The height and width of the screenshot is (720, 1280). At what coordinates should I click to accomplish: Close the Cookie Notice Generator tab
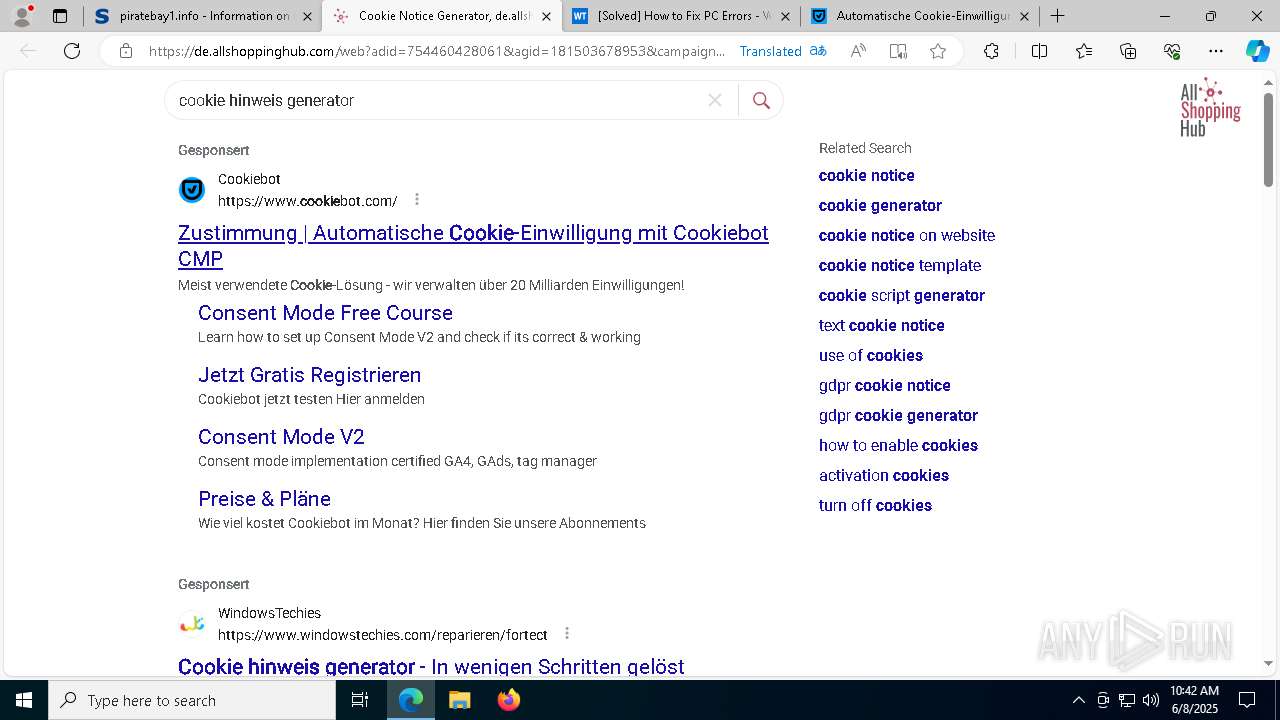[546, 16]
